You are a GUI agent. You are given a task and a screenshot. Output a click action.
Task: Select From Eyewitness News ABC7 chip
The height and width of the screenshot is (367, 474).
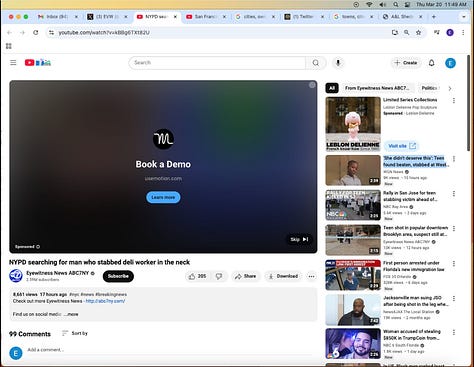377,88
